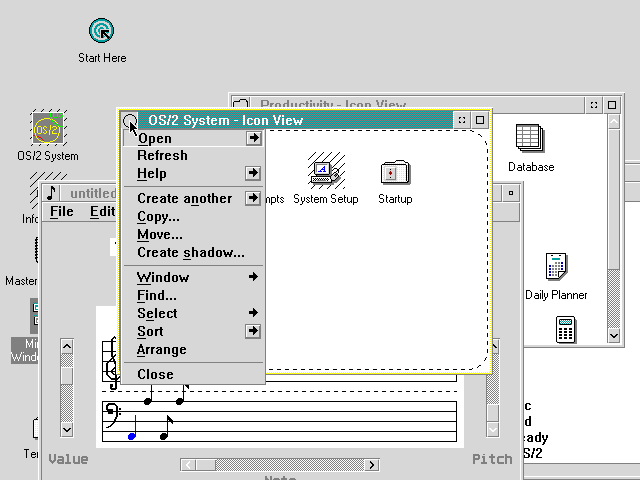
Task: Click Productivity window scrollbar up arrow
Action: click(x=614, y=122)
